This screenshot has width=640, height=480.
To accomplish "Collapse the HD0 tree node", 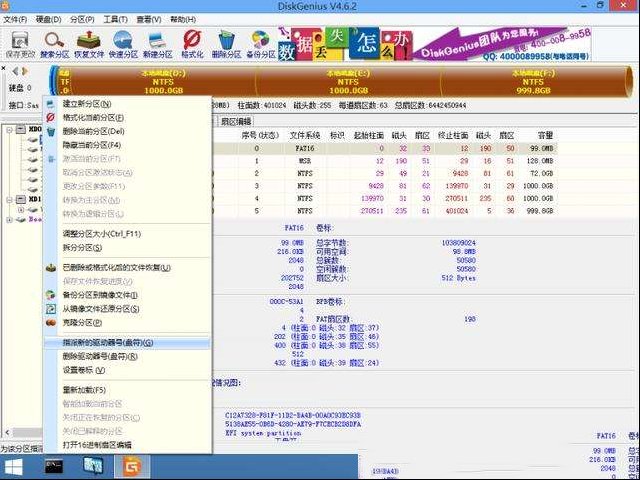I will coord(9,129).
